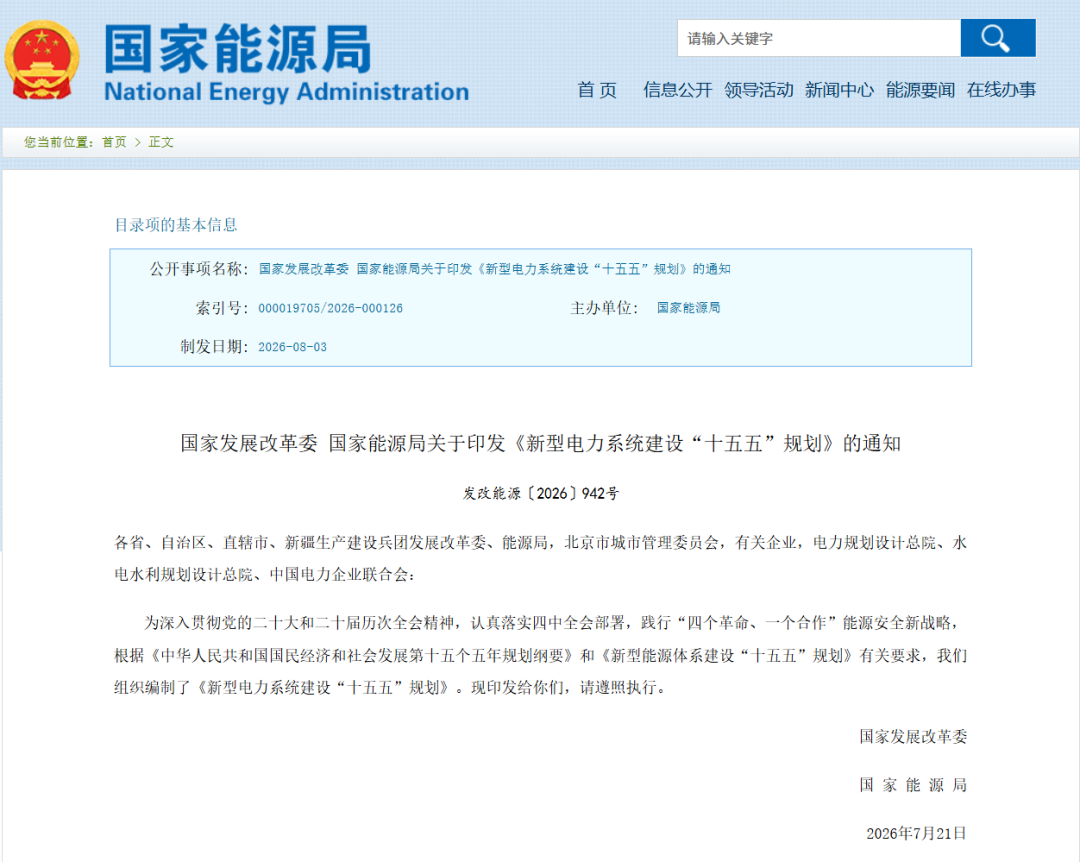This screenshot has width=1080, height=862.
Task: Click document number 发改能源〔2026〕942号
Action: pyautogui.click(x=541, y=493)
